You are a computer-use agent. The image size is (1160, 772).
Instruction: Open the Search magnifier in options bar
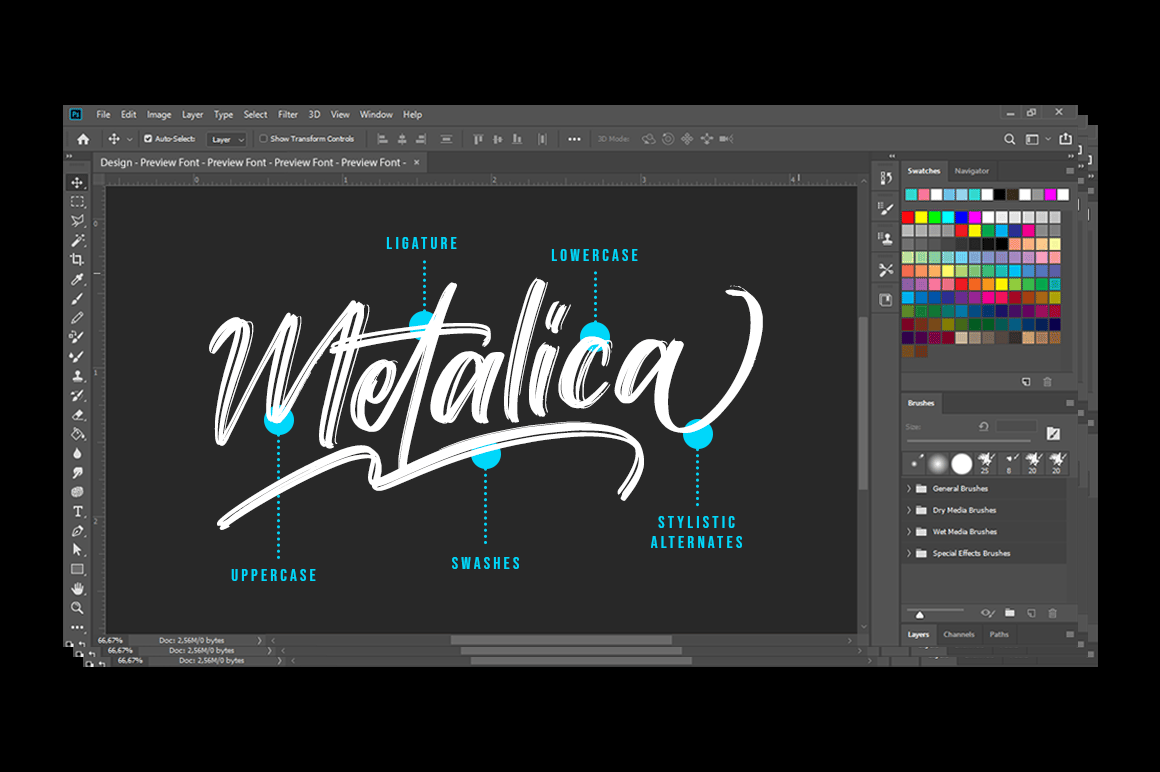pyautogui.click(x=1009, y=139)
